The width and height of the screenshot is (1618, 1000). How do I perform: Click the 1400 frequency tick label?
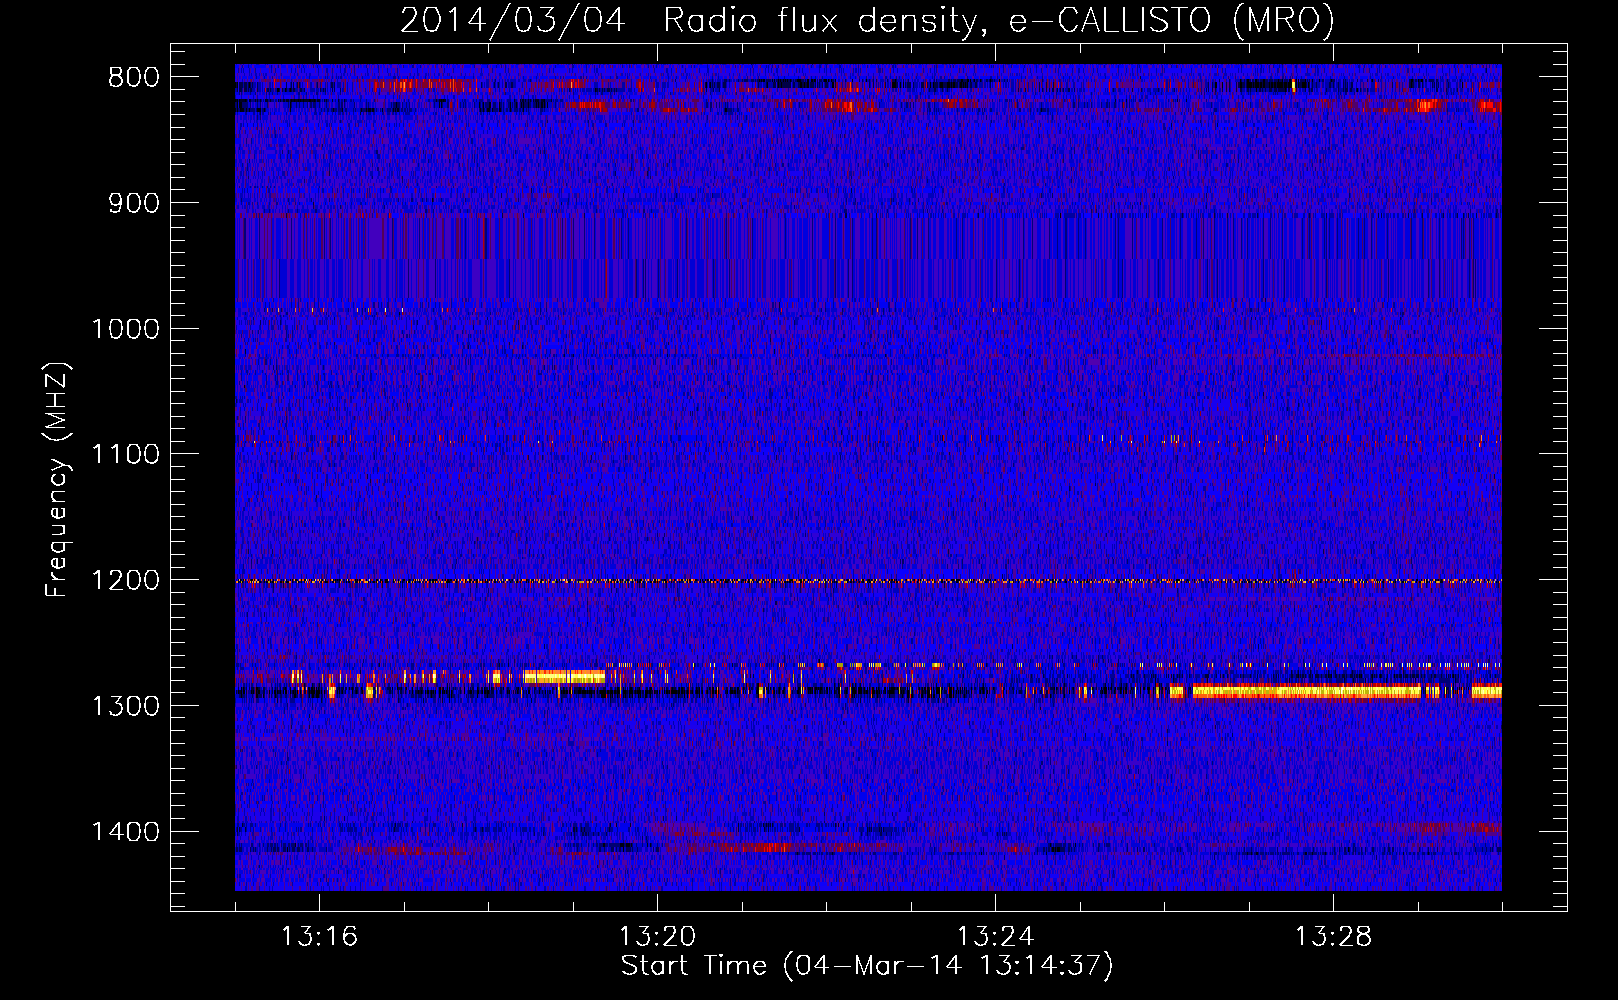coord(125,832)
